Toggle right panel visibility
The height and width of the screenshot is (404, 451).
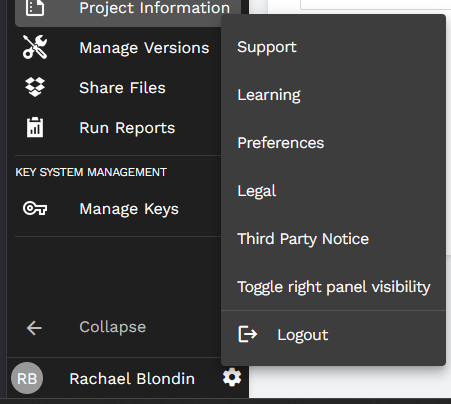pos(333,287)
